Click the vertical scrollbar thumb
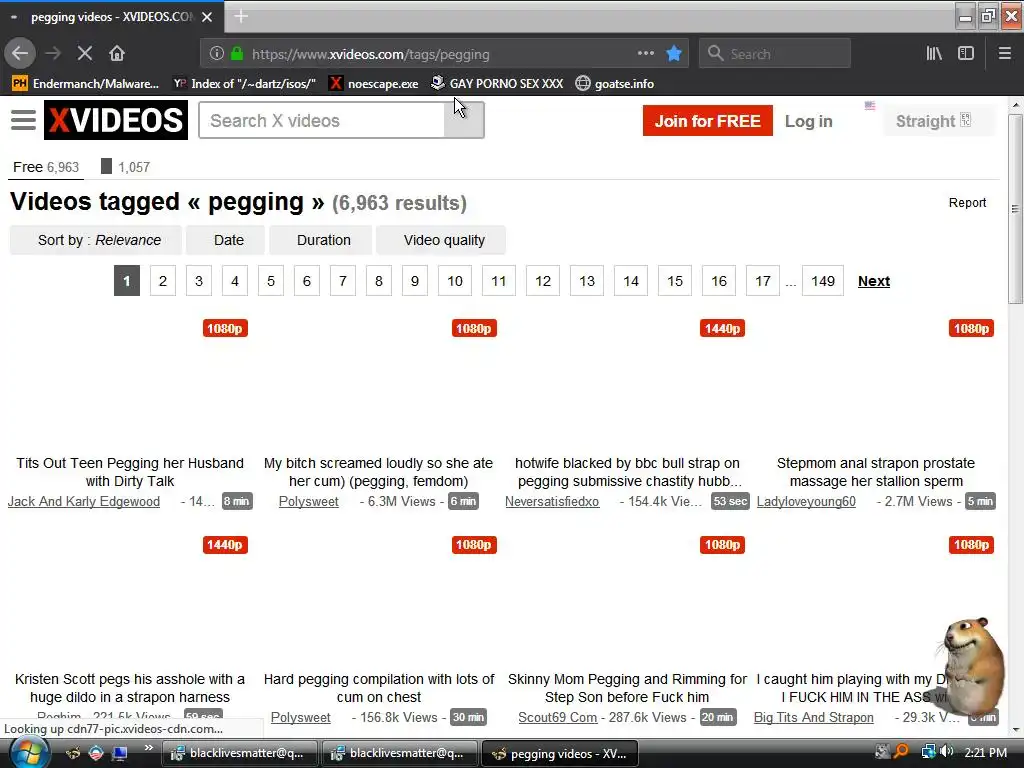Image resolution: width=1024 pixels, height=768 pixels. click(x=1016, y=209)
